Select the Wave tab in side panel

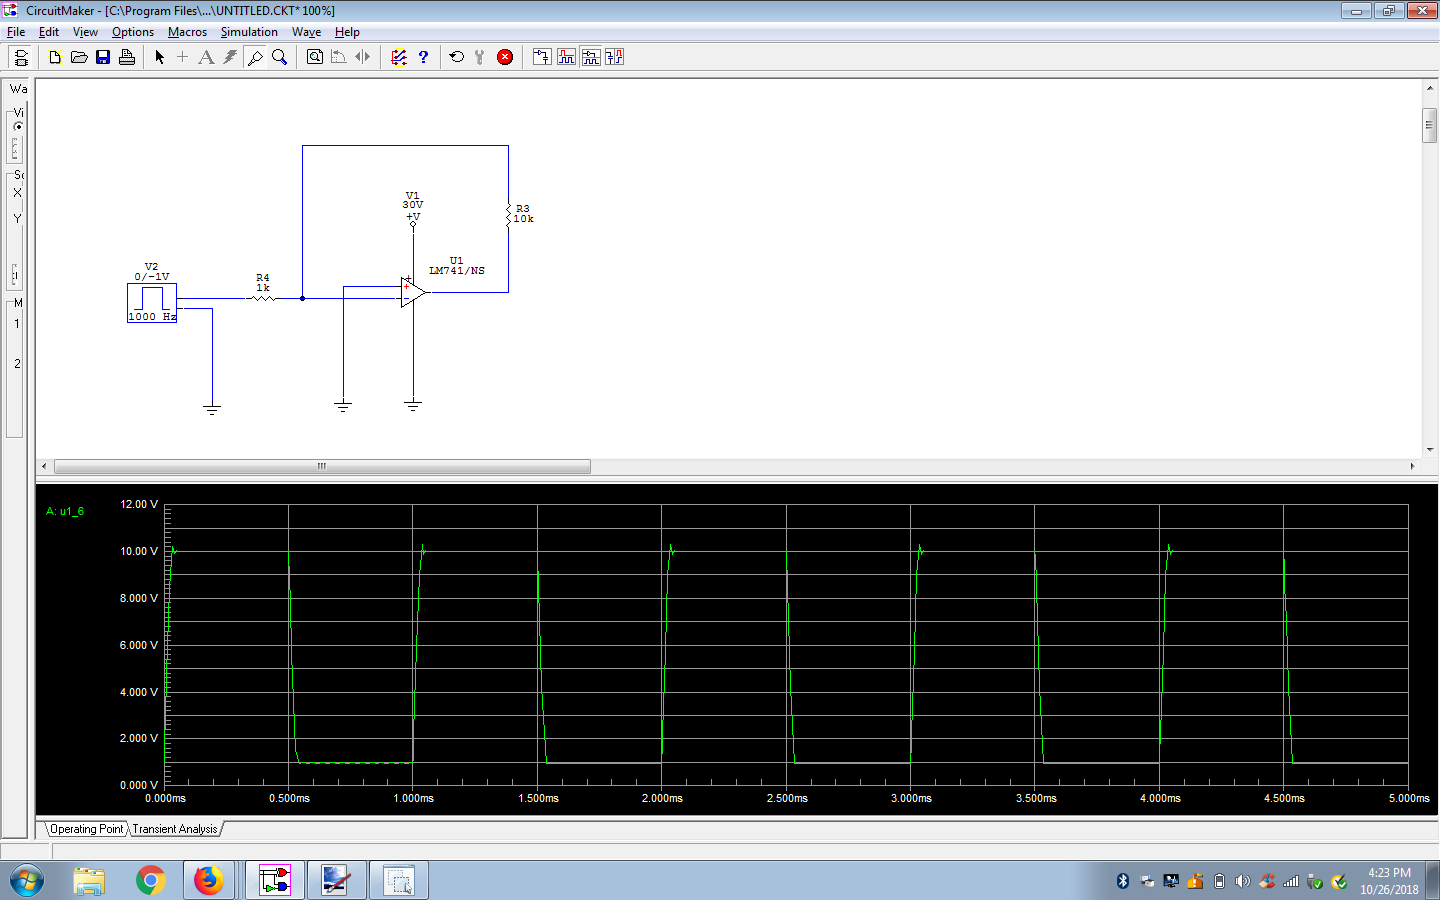pos(18,89)
